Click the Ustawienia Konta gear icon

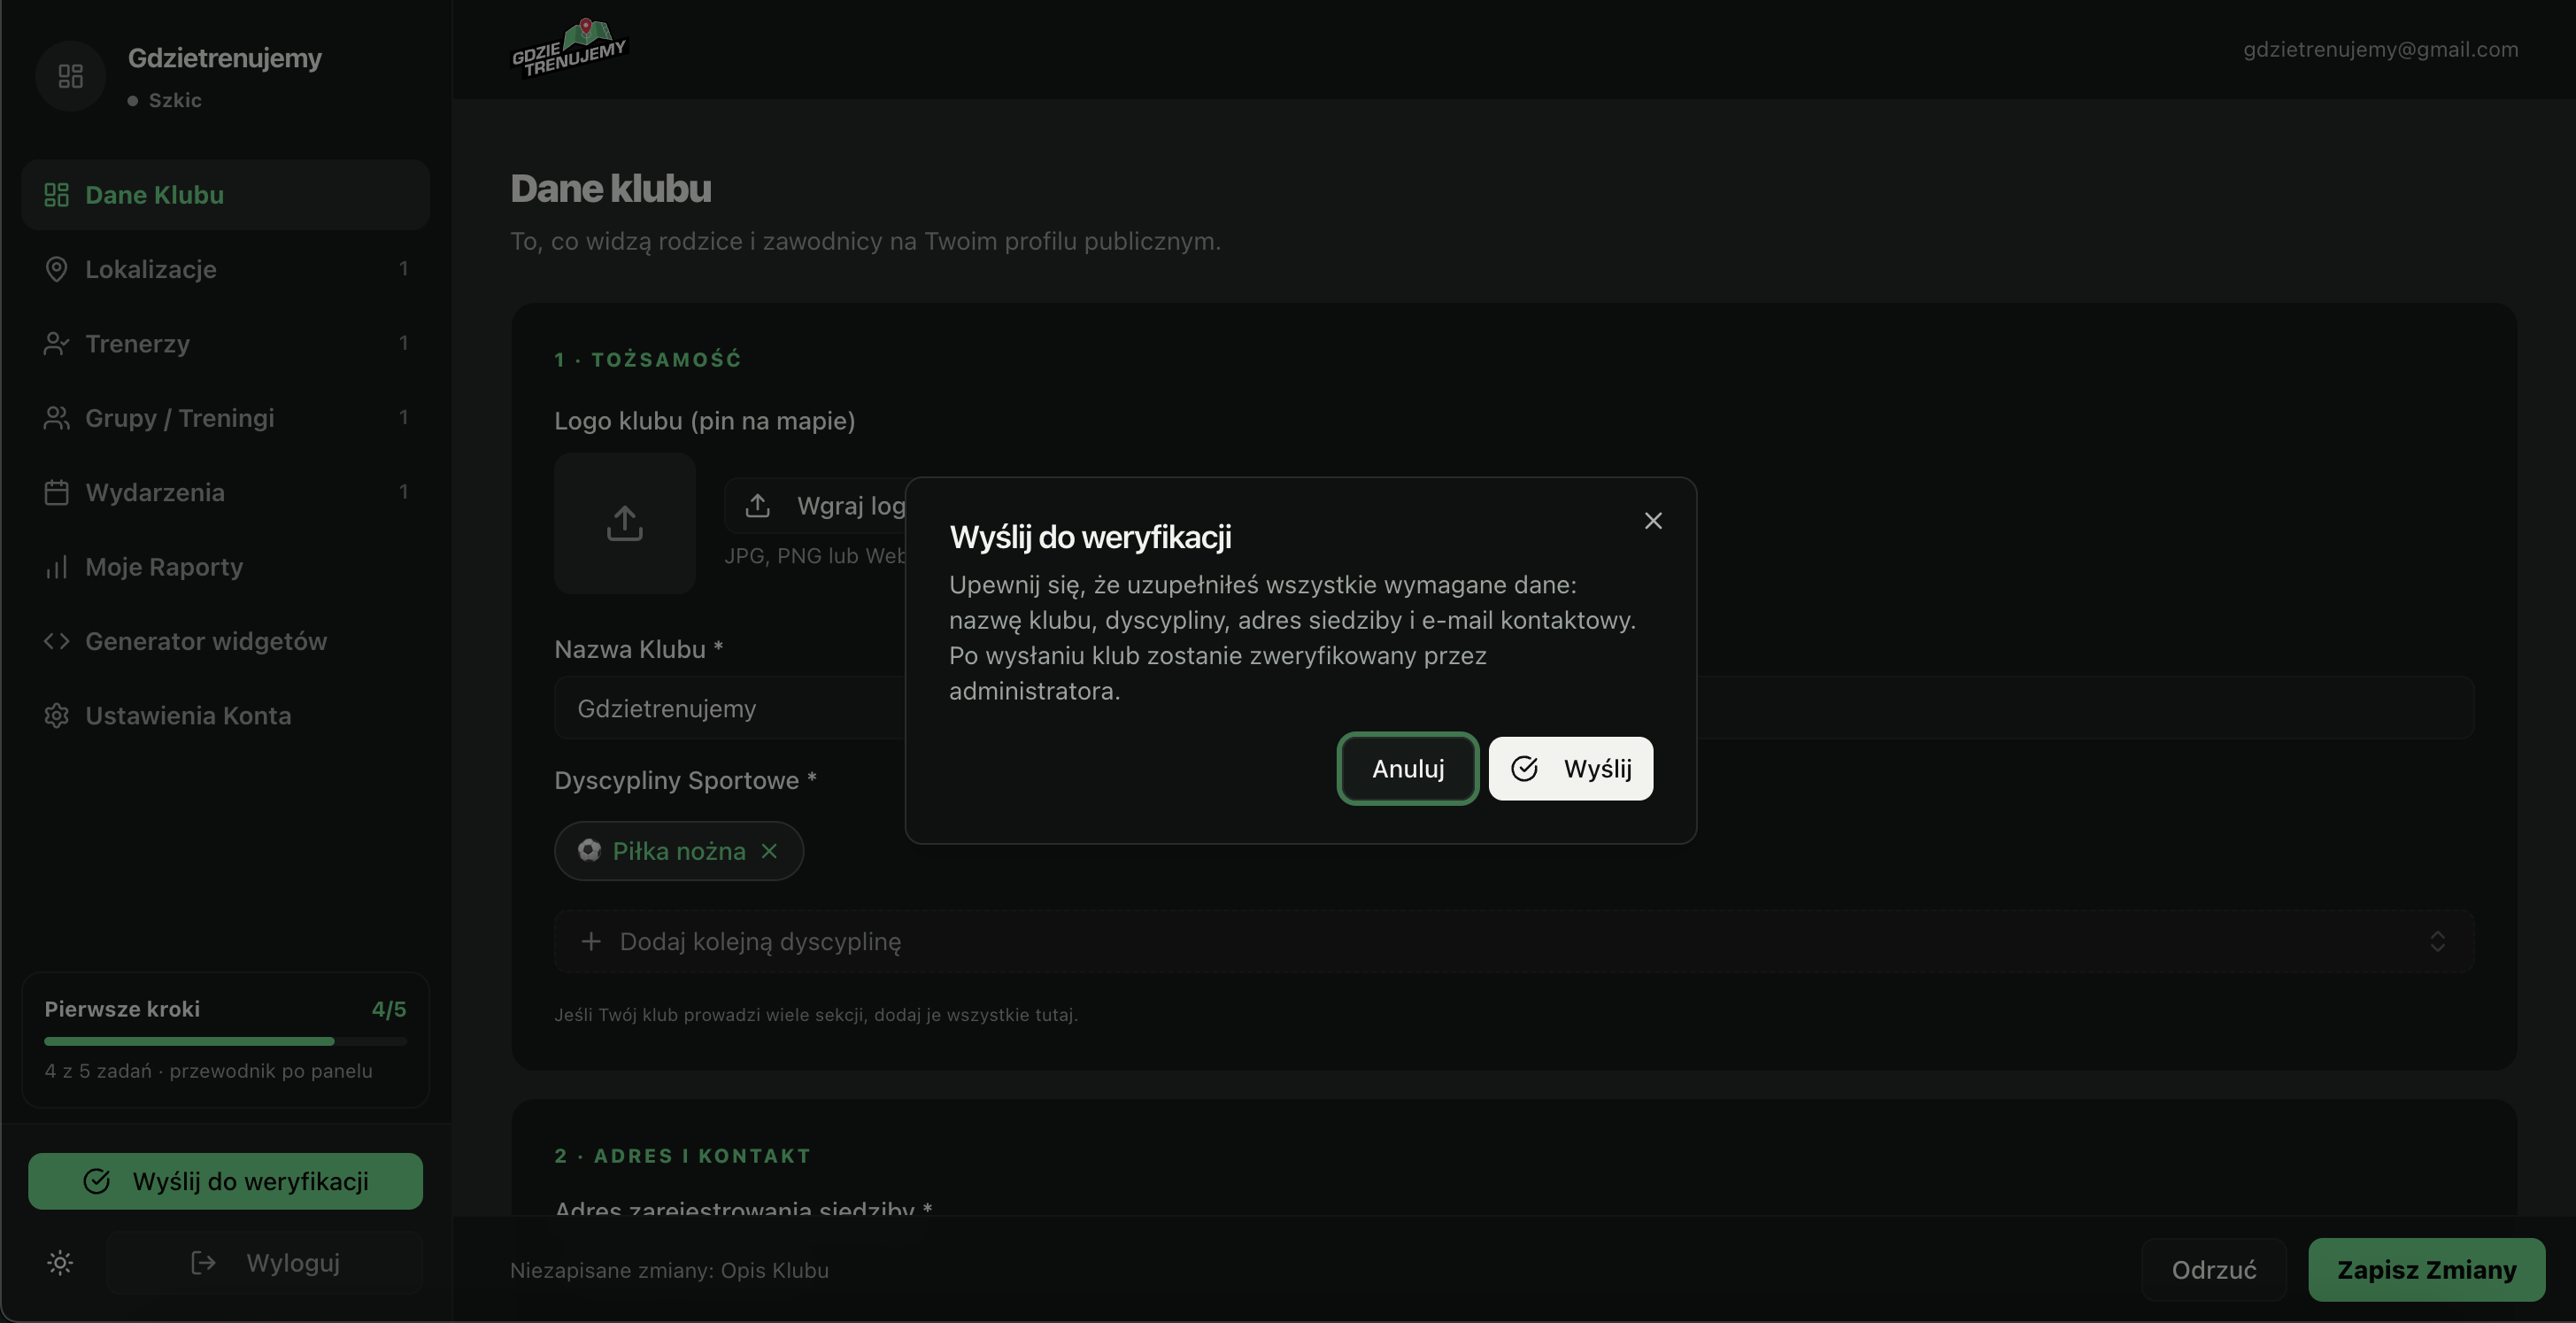57,715
